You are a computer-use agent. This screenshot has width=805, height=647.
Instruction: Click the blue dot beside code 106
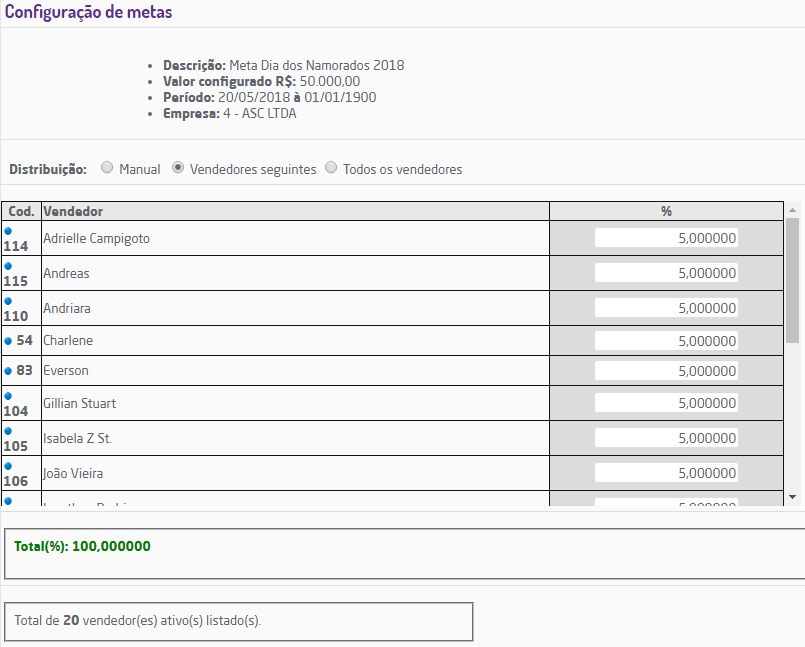click(x=8, y=465)
